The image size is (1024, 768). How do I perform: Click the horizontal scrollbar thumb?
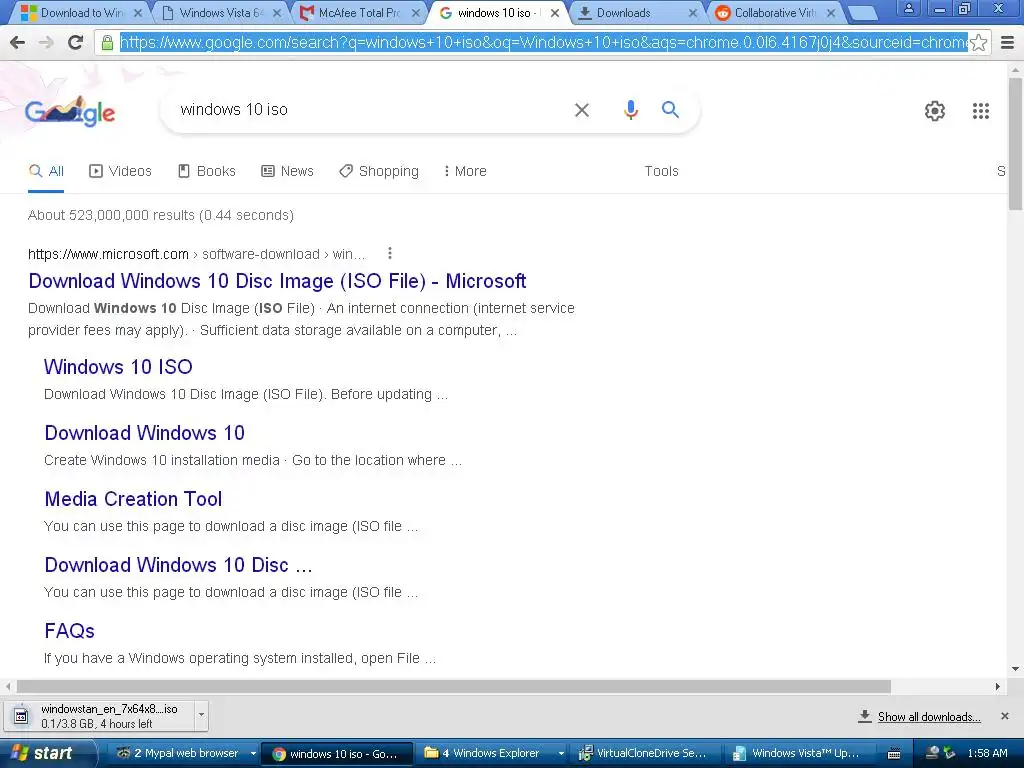pos(453,686)
